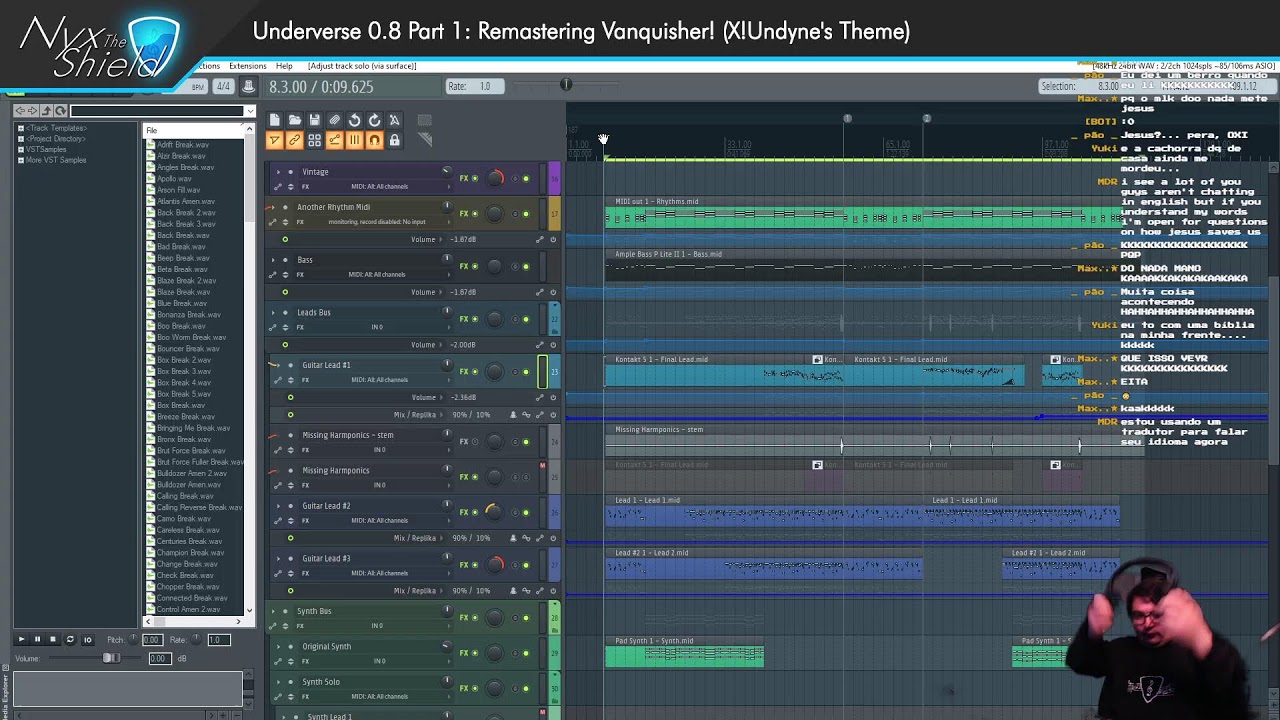Open a project with folder icon
Viewport: 1280px width, 720px height.
click(295, 120)
